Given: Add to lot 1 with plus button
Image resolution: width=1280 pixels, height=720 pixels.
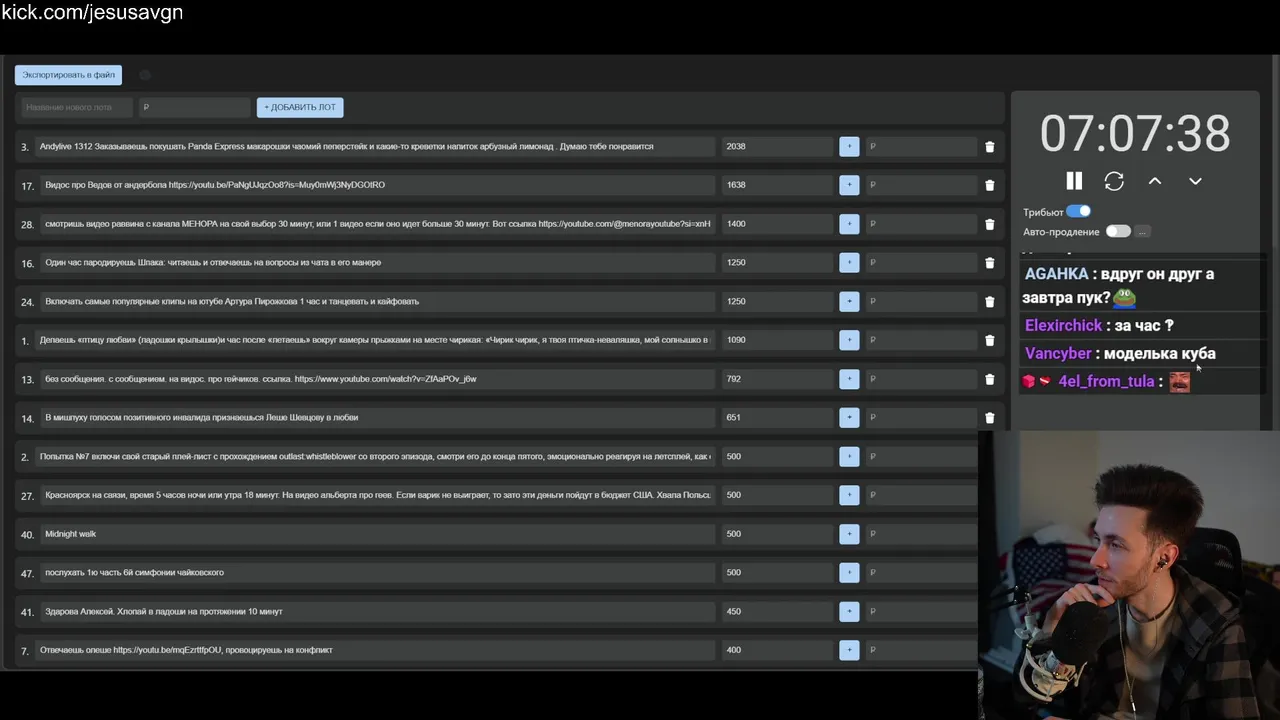Looking at the screenshot, I should point(849,340).
